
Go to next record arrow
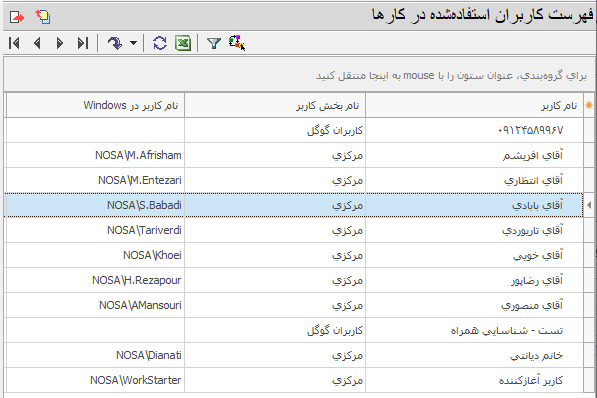[59, 43]
